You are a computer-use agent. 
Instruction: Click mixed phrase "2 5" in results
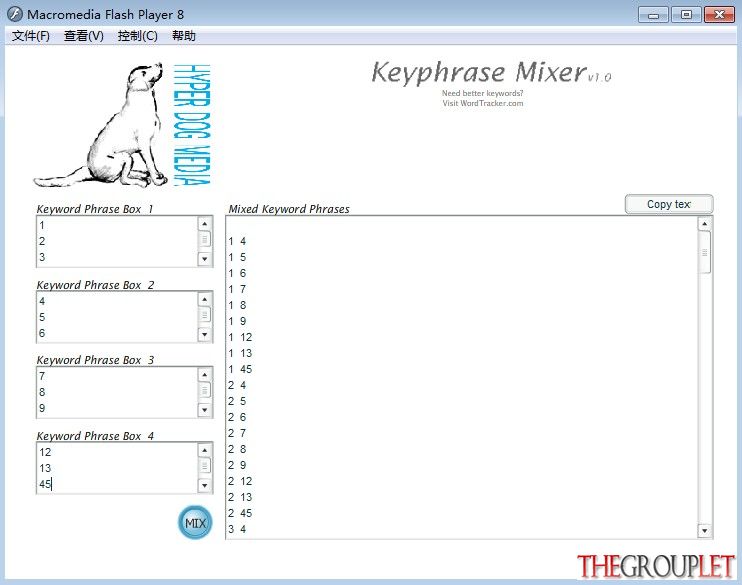(237, 401)
